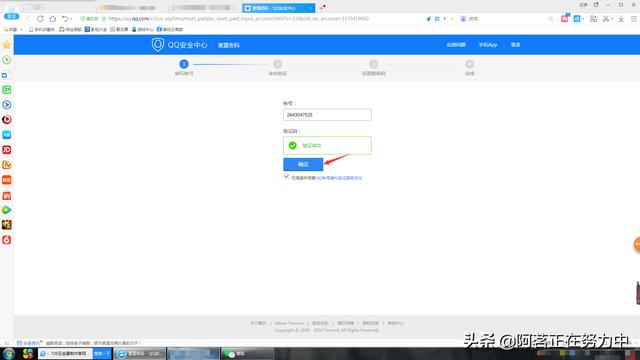Click the browser back arrow

pyautogui.click(x=28, y=19)
